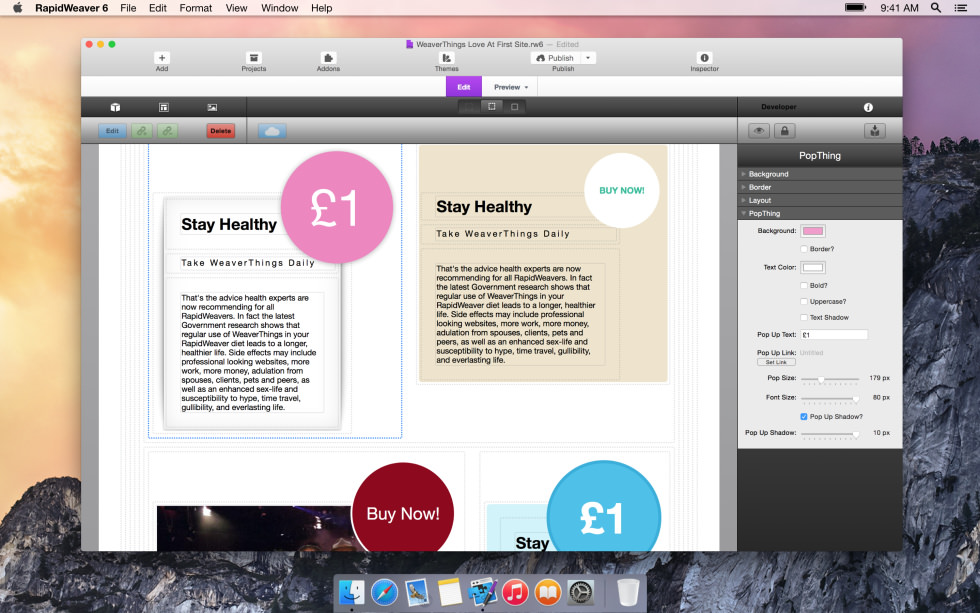
Task: Open Finder from the Dock
Action: pyautogui.click(x=352, y=592)
